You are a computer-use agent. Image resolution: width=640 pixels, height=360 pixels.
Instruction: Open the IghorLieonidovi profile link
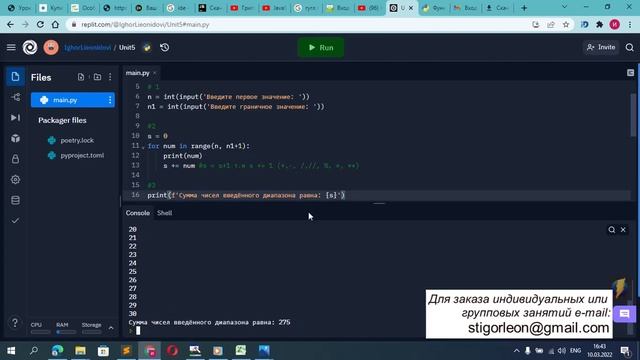click(87, 48)
